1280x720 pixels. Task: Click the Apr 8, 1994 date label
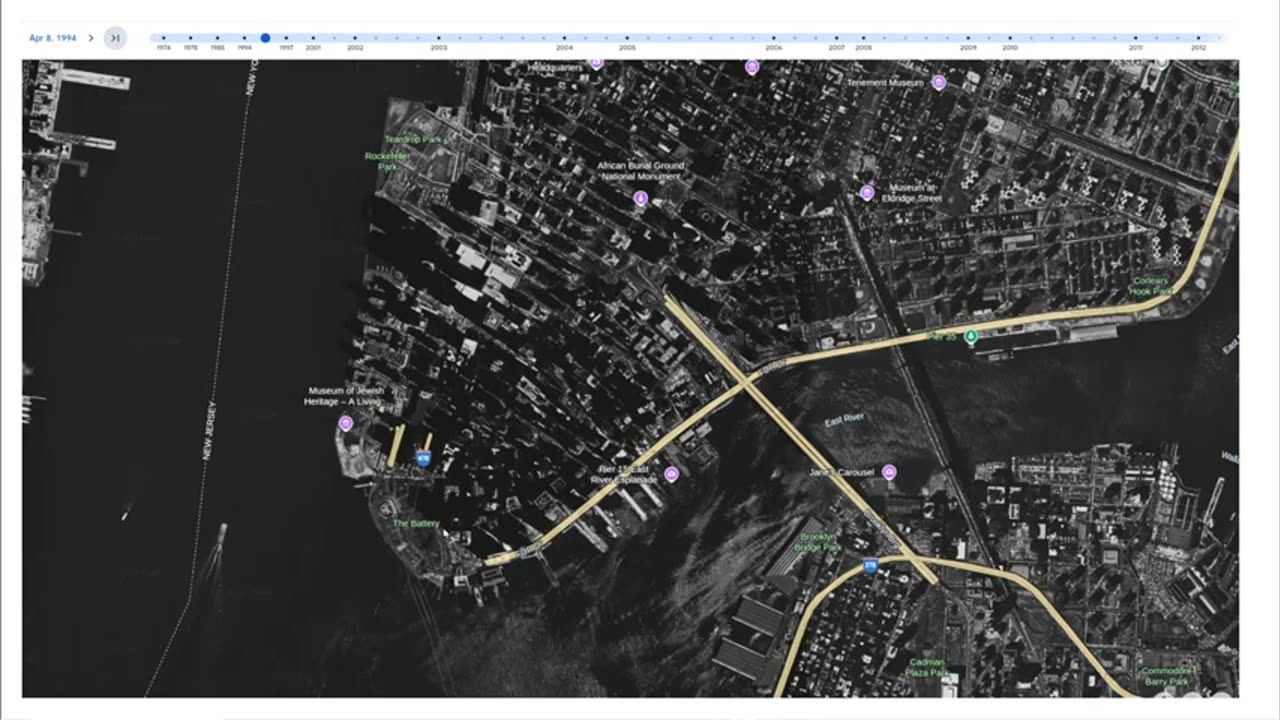(x=52, y=38)
